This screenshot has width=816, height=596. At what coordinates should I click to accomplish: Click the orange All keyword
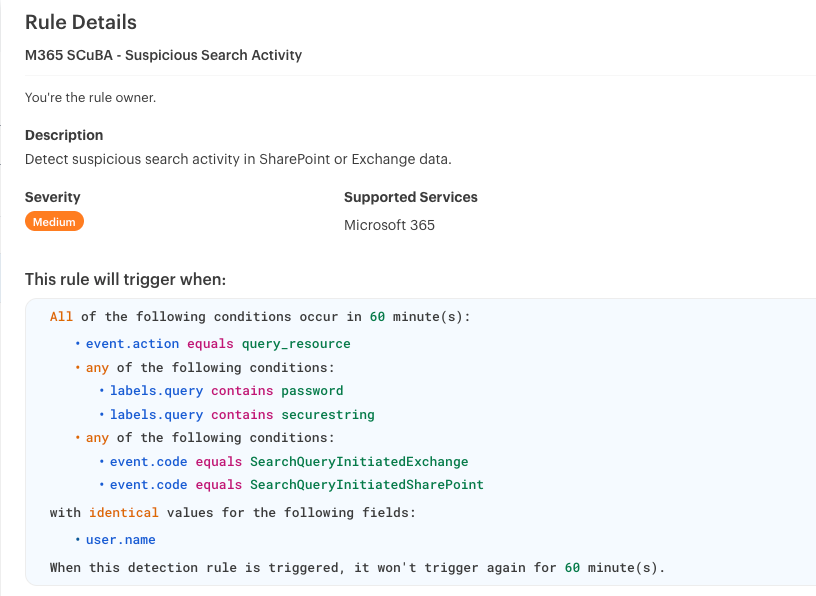click(x=61, y=317)
